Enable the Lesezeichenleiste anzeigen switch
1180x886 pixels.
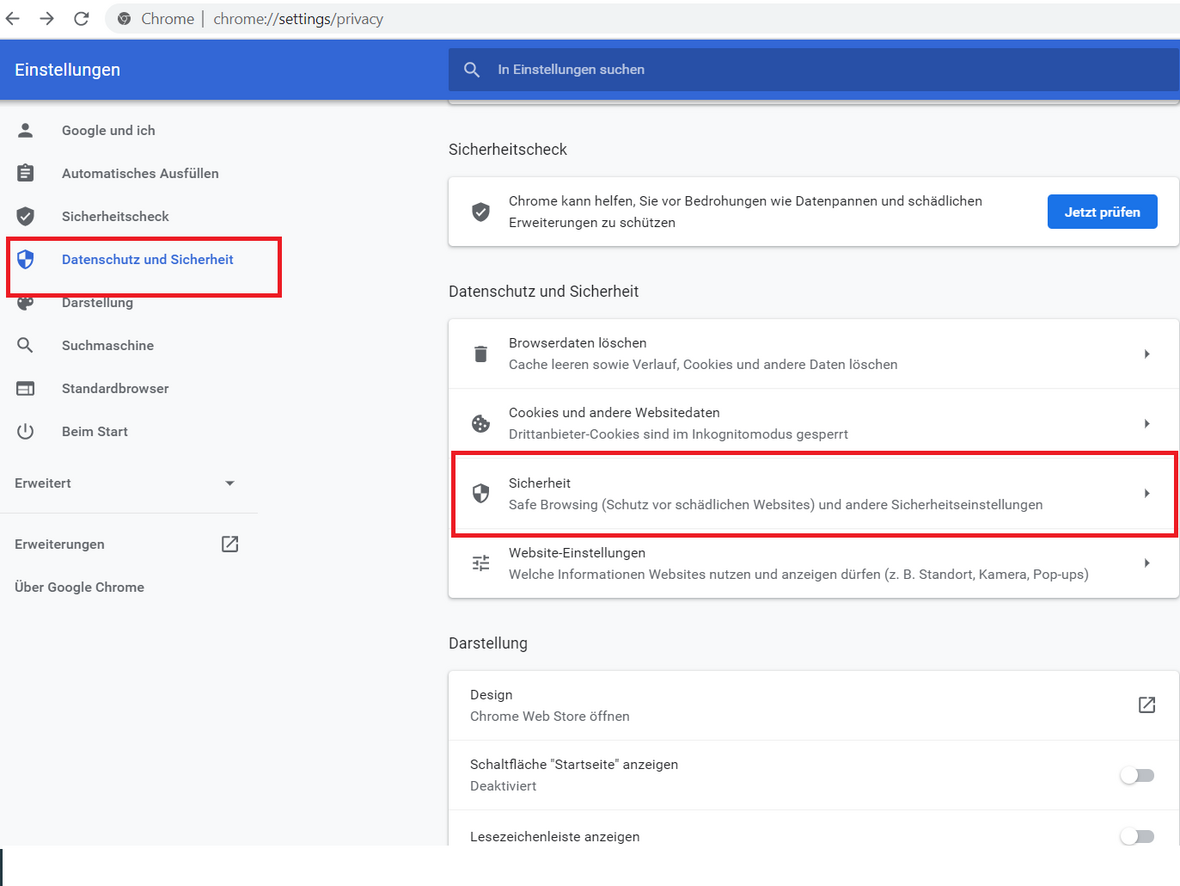click(x=1136, y=837)
